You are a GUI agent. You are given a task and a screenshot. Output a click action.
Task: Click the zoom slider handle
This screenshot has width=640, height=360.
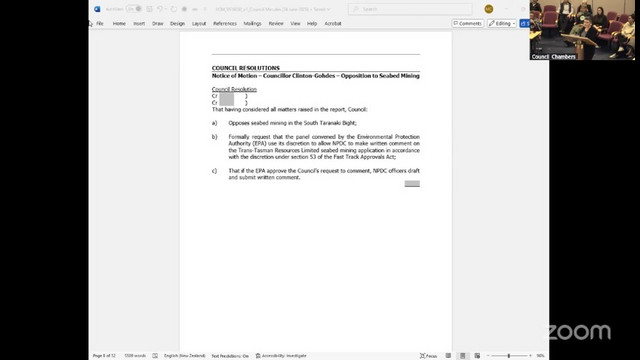(x=509, y=356)
